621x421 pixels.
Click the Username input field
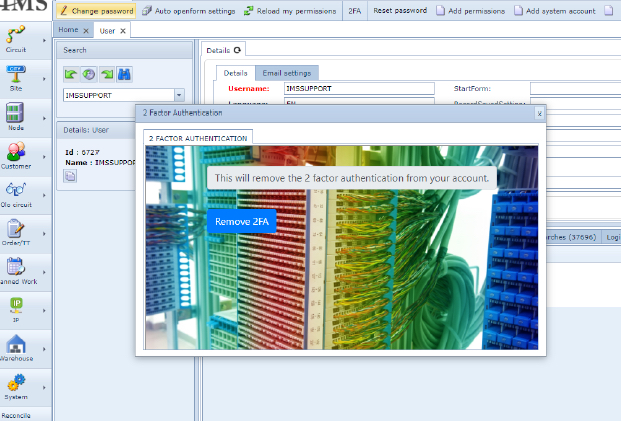(359, 88)
